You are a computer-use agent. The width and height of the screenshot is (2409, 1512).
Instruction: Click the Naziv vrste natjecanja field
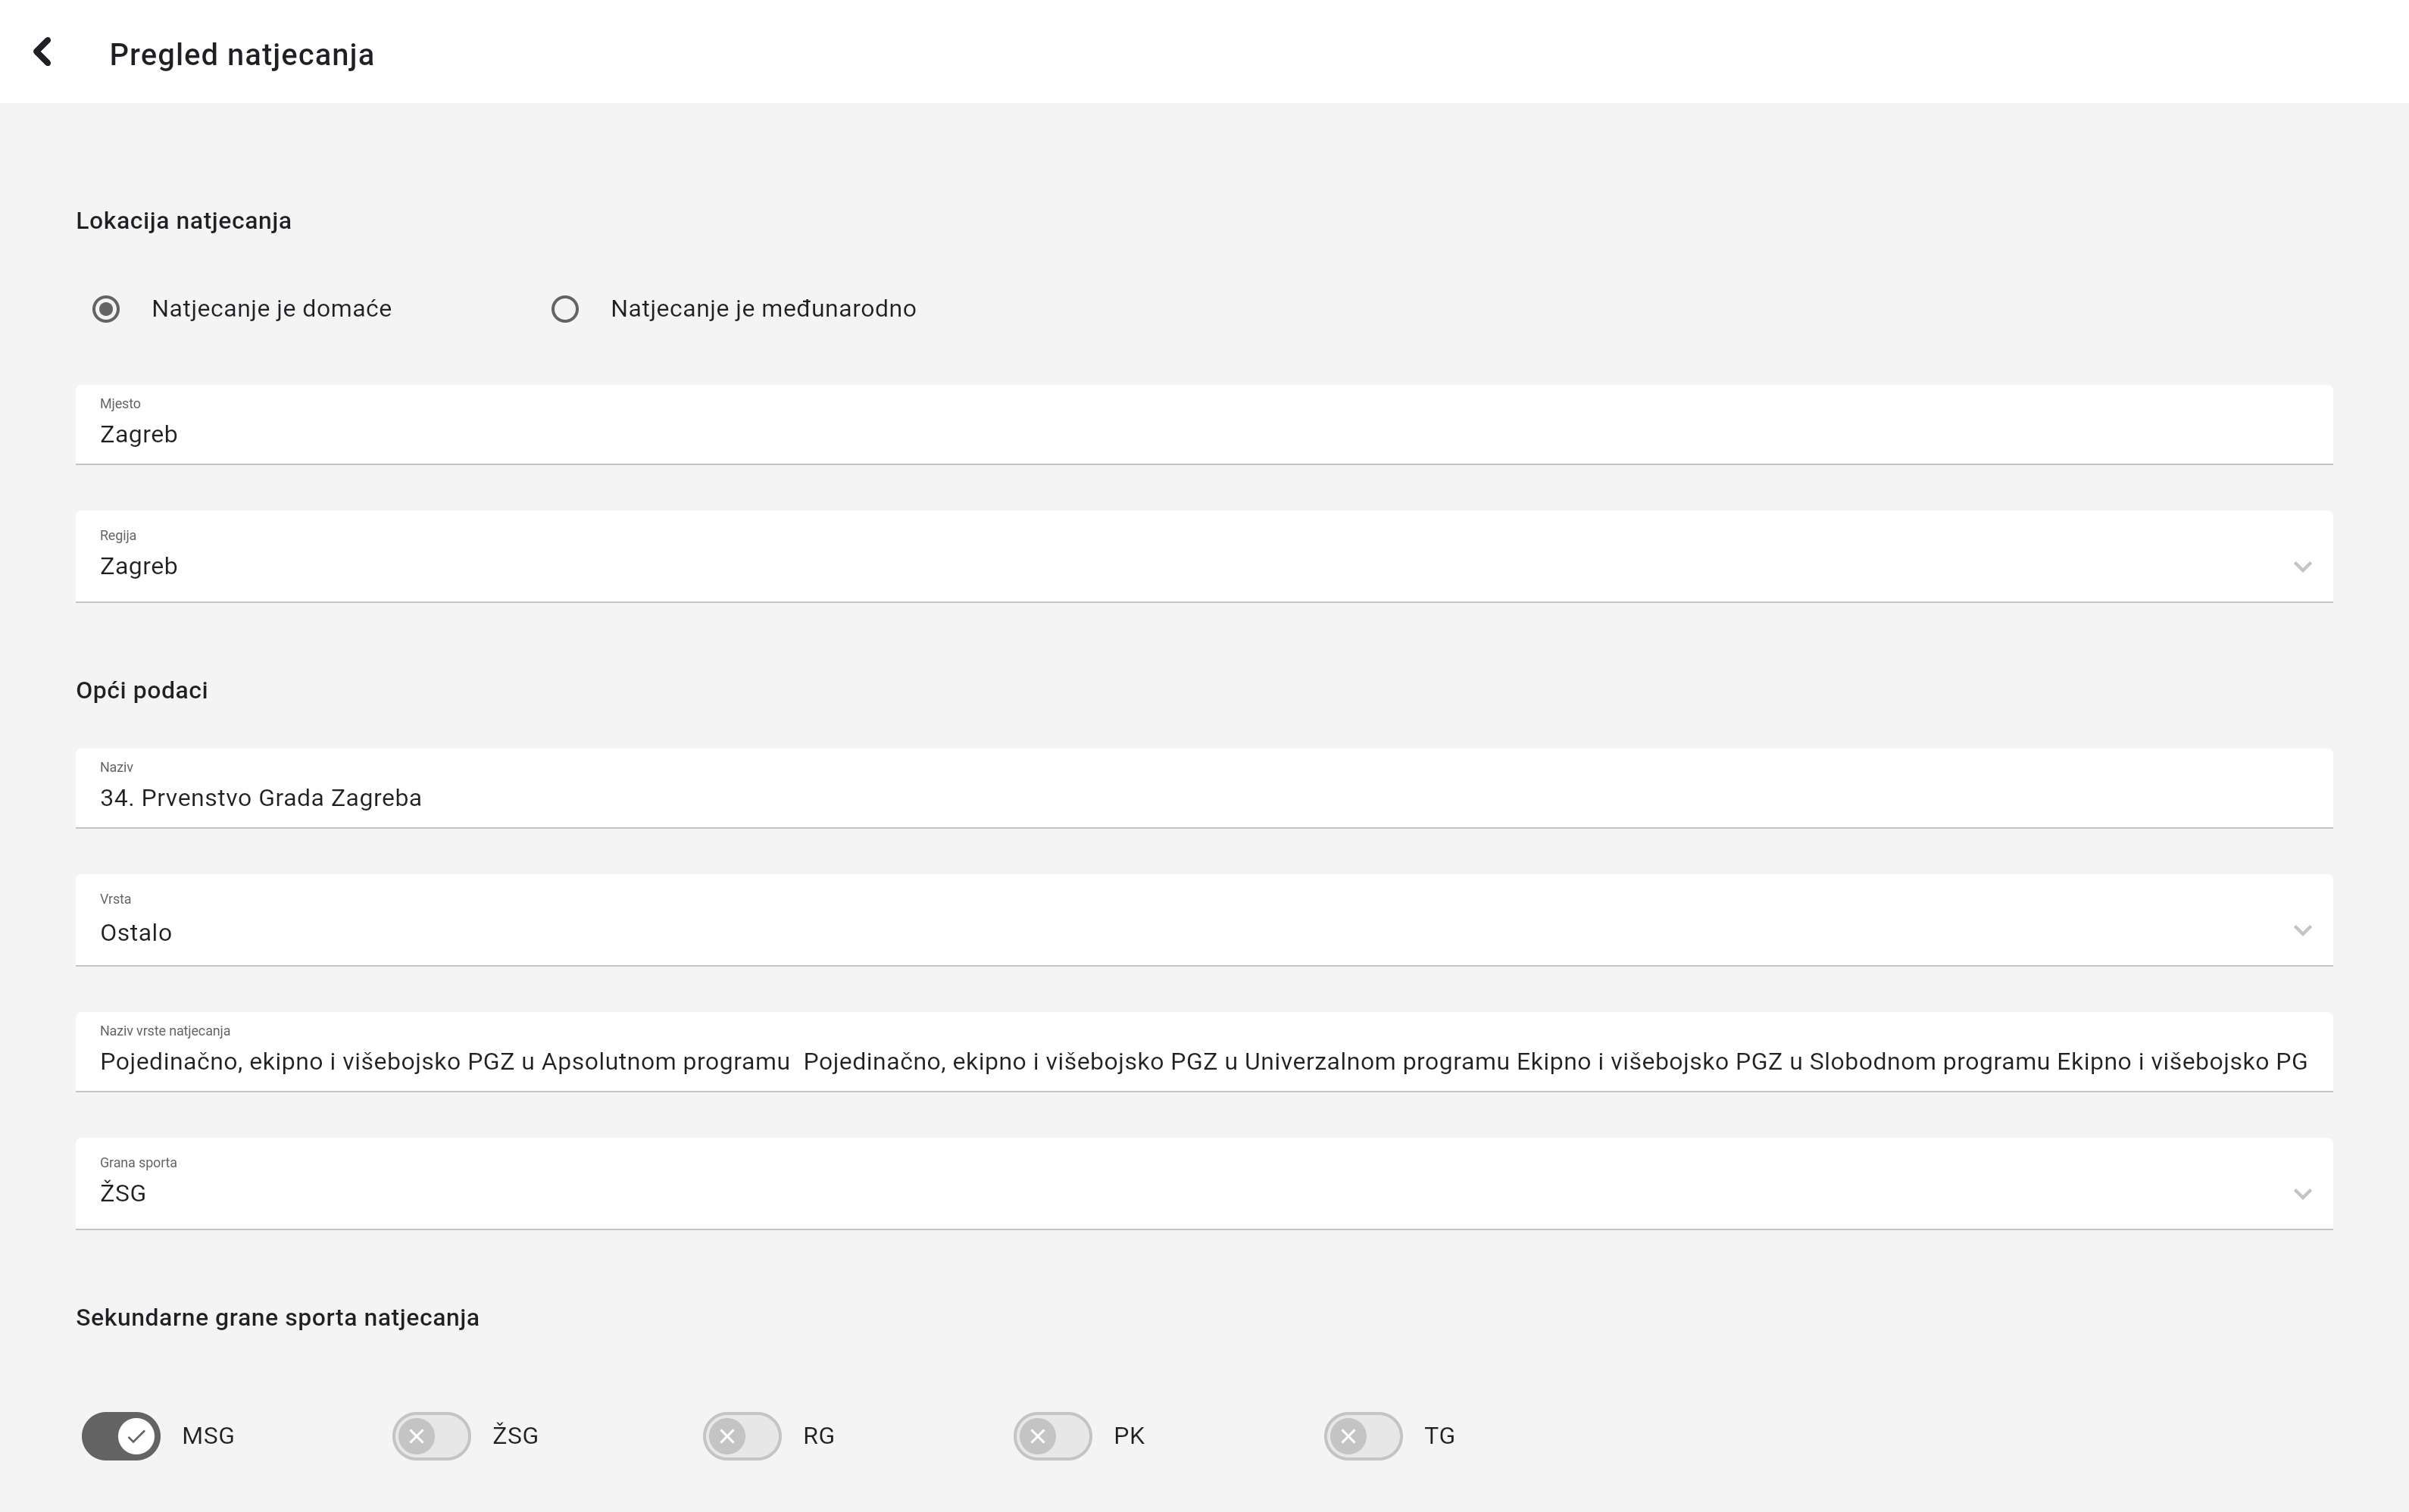point(1203,1061)
